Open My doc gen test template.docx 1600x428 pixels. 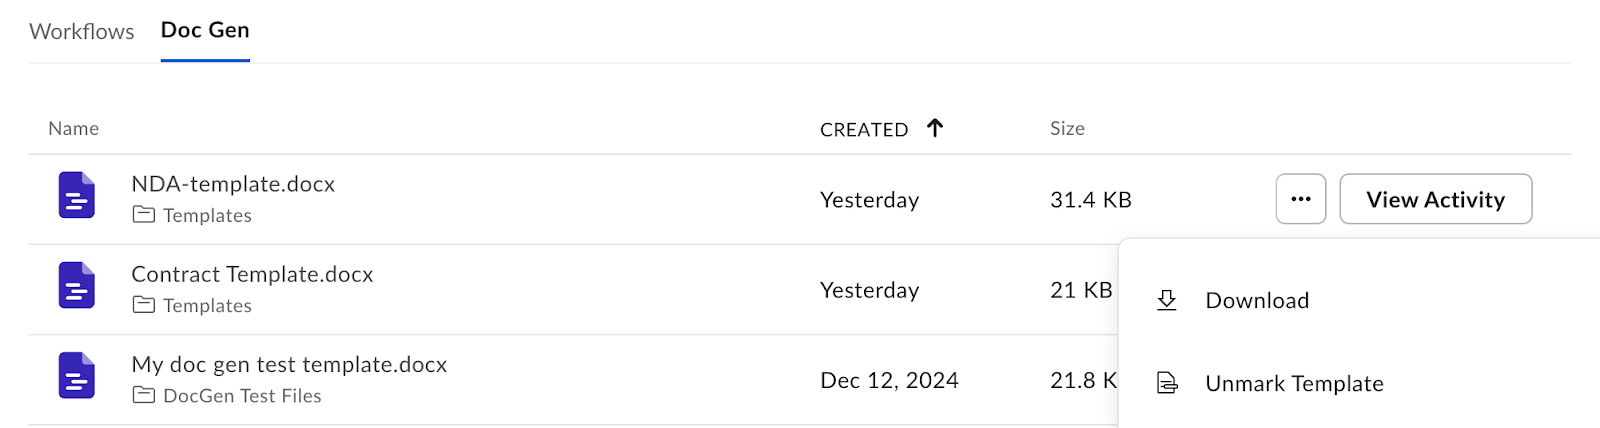[289, 364]
